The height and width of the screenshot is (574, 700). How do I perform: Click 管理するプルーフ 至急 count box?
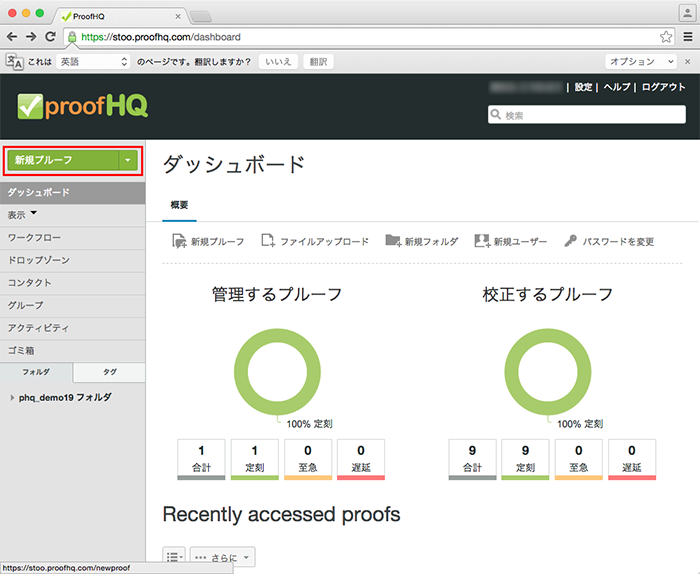[x=308, y=459]
